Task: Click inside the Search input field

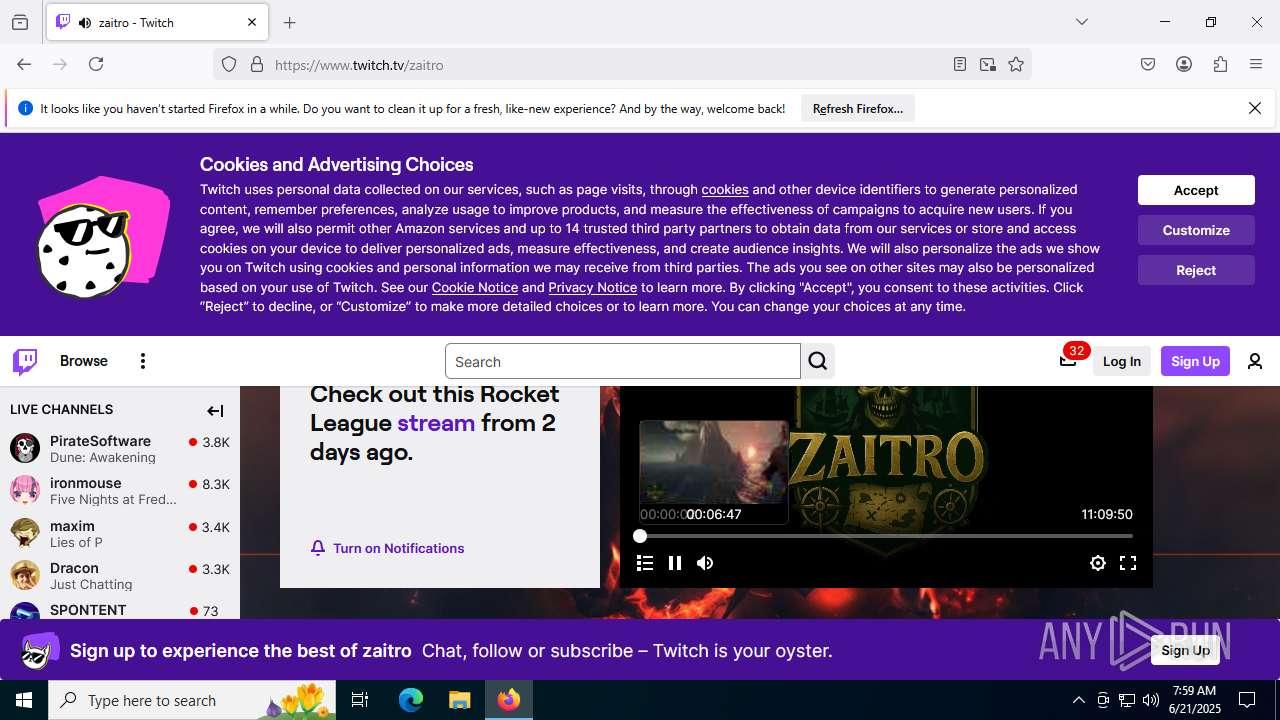Action: pyautogui.click(x=622, y=361)
